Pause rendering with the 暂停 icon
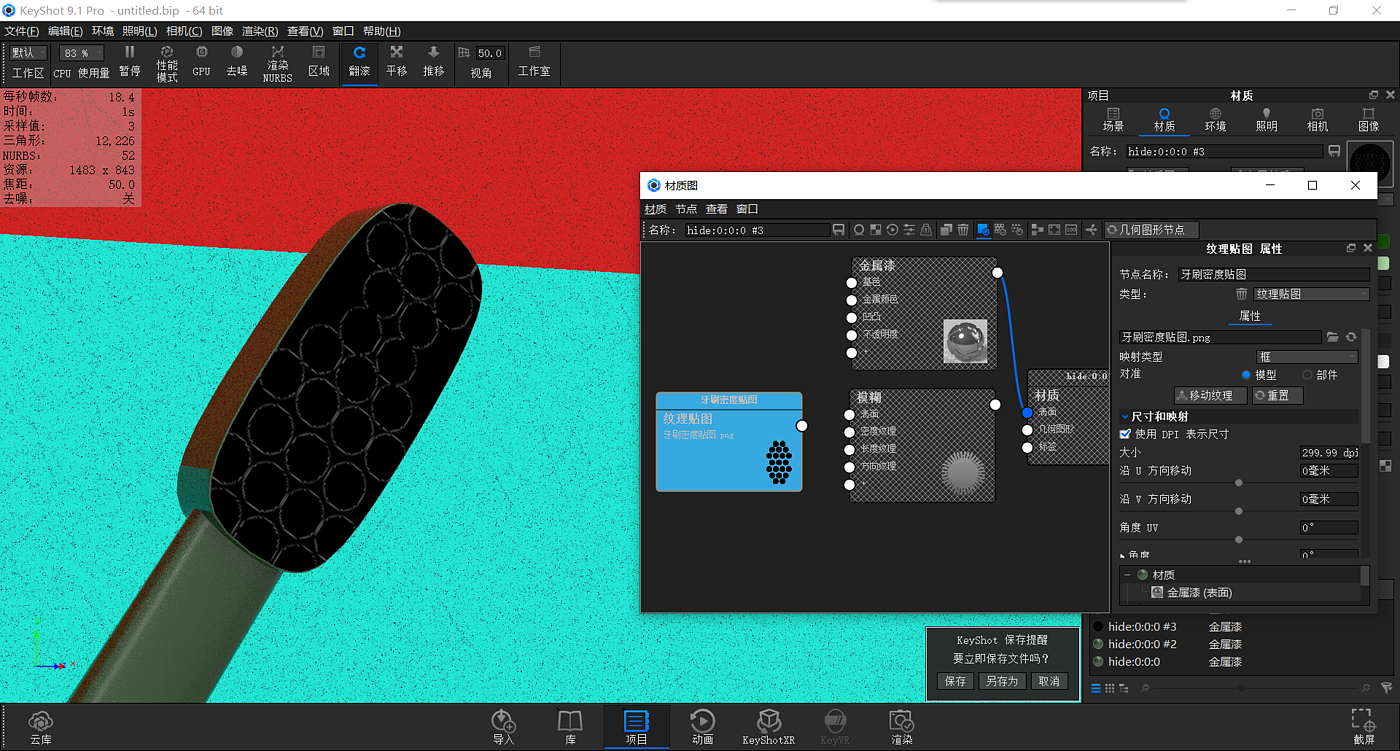1400x751 pixels. click(x=129, y=60)
